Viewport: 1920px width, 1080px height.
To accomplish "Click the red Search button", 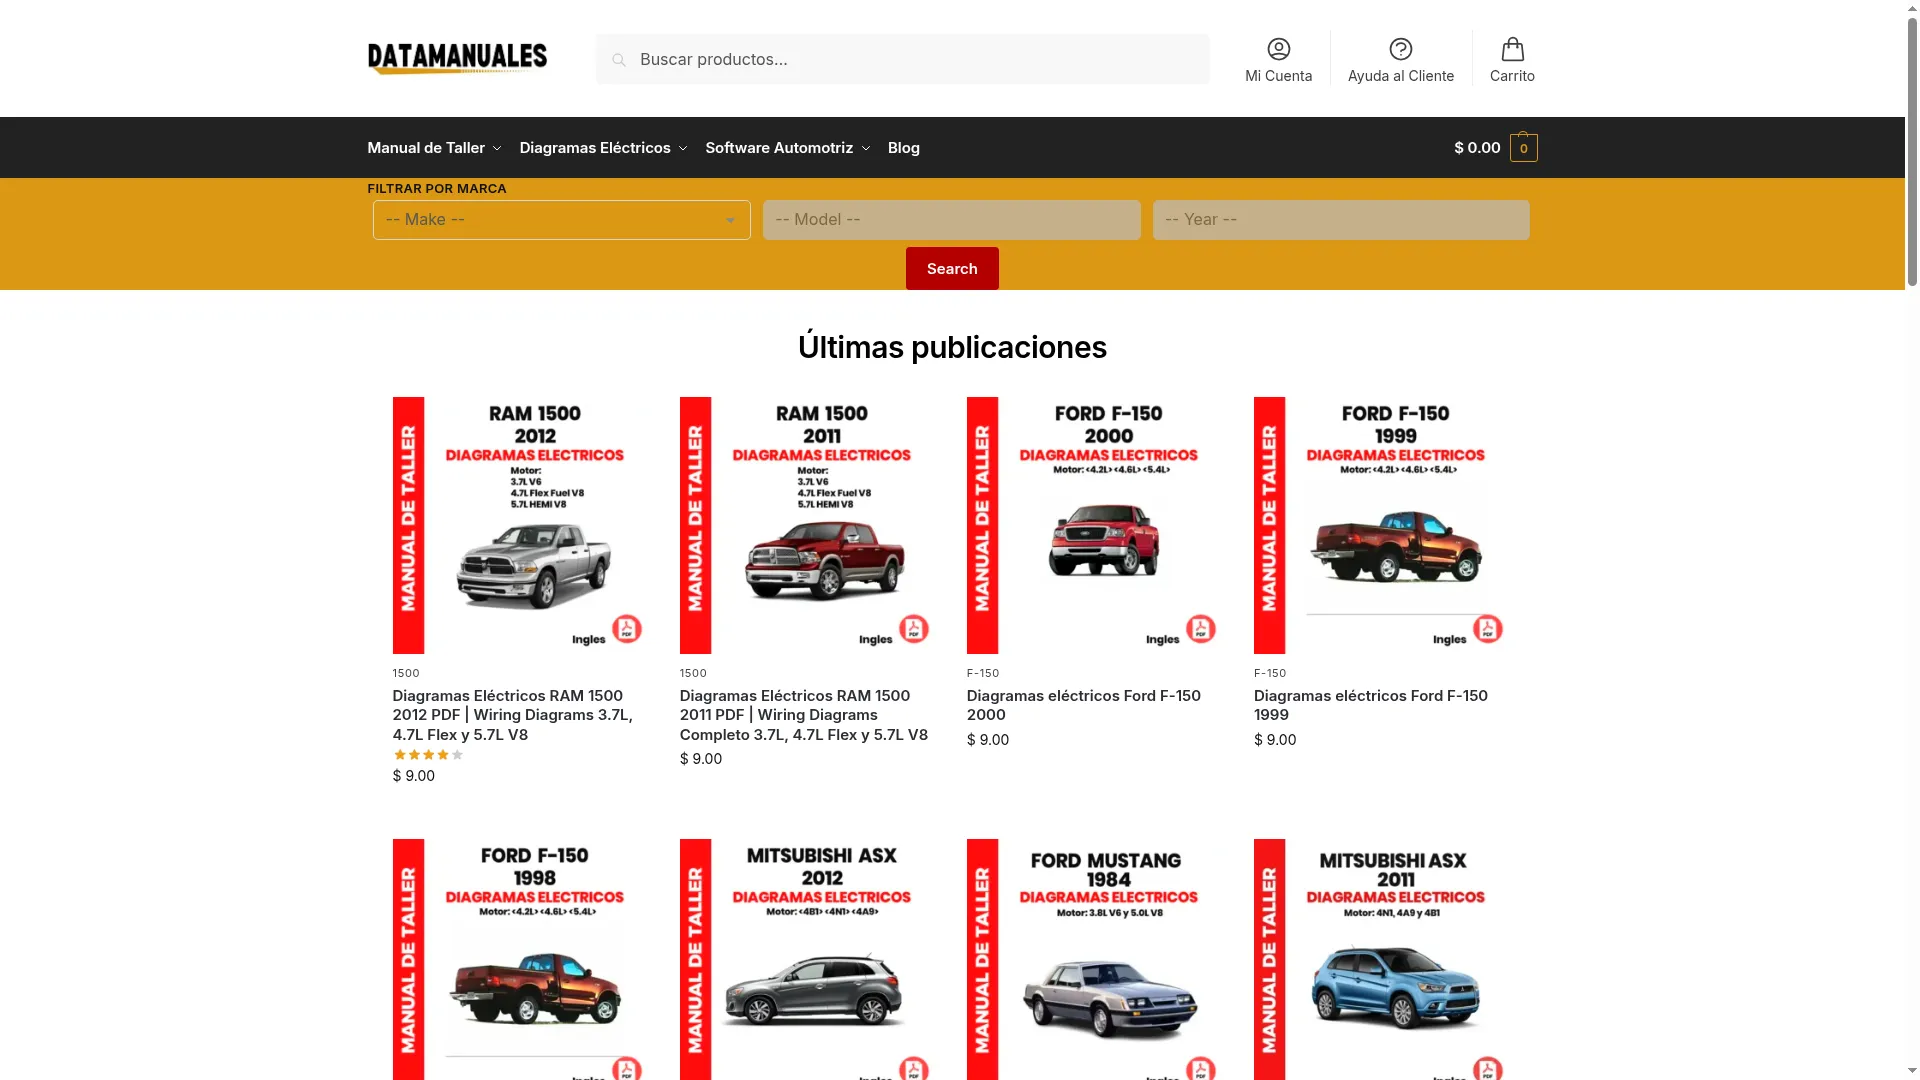I will pyautogui.click(x=952, y=269).
